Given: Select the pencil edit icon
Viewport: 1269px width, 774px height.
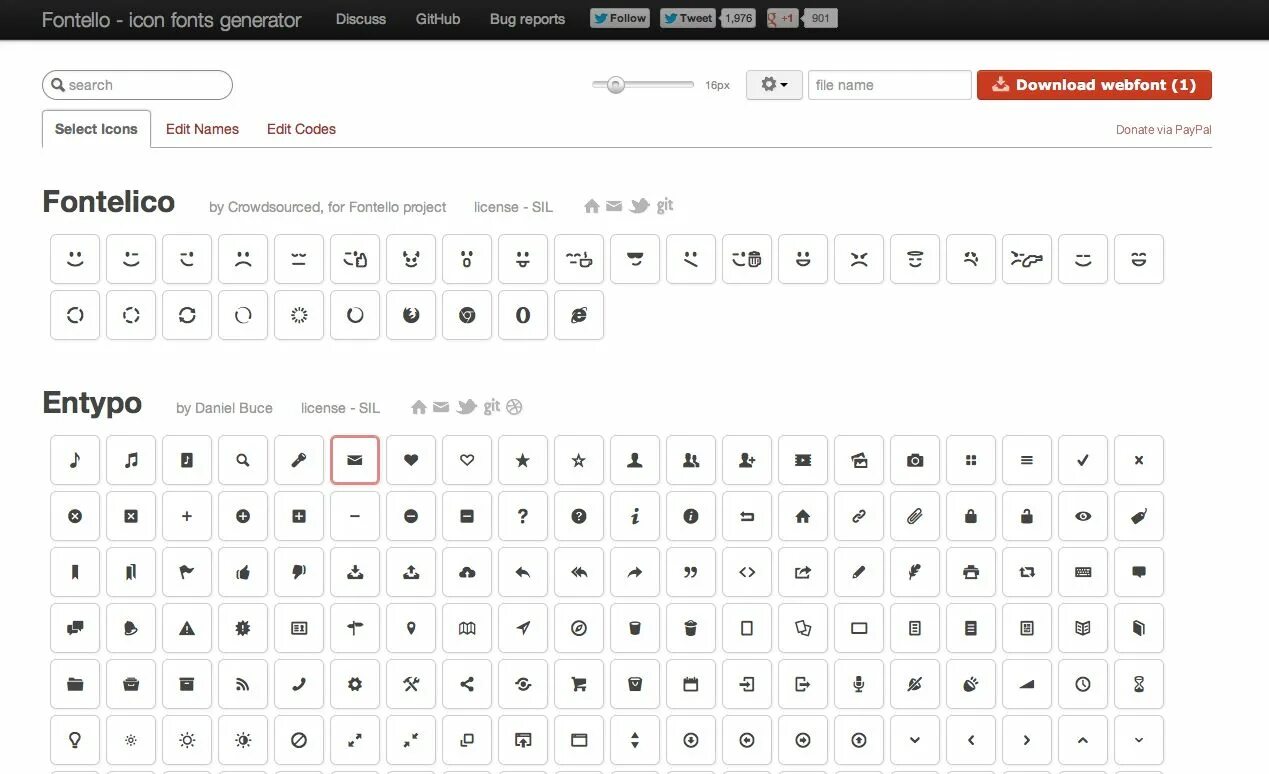Looking at the screenshot, I should tap(859, 572).
